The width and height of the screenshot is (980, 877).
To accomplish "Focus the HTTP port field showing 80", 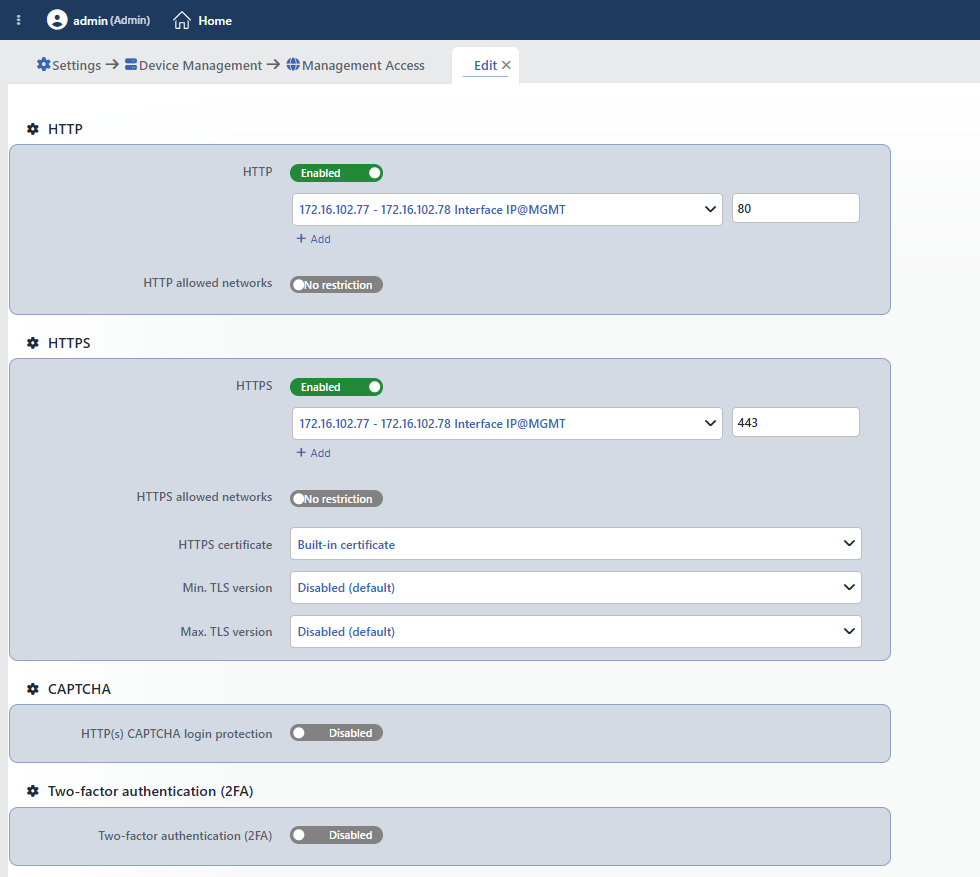I will pos(796,208).
